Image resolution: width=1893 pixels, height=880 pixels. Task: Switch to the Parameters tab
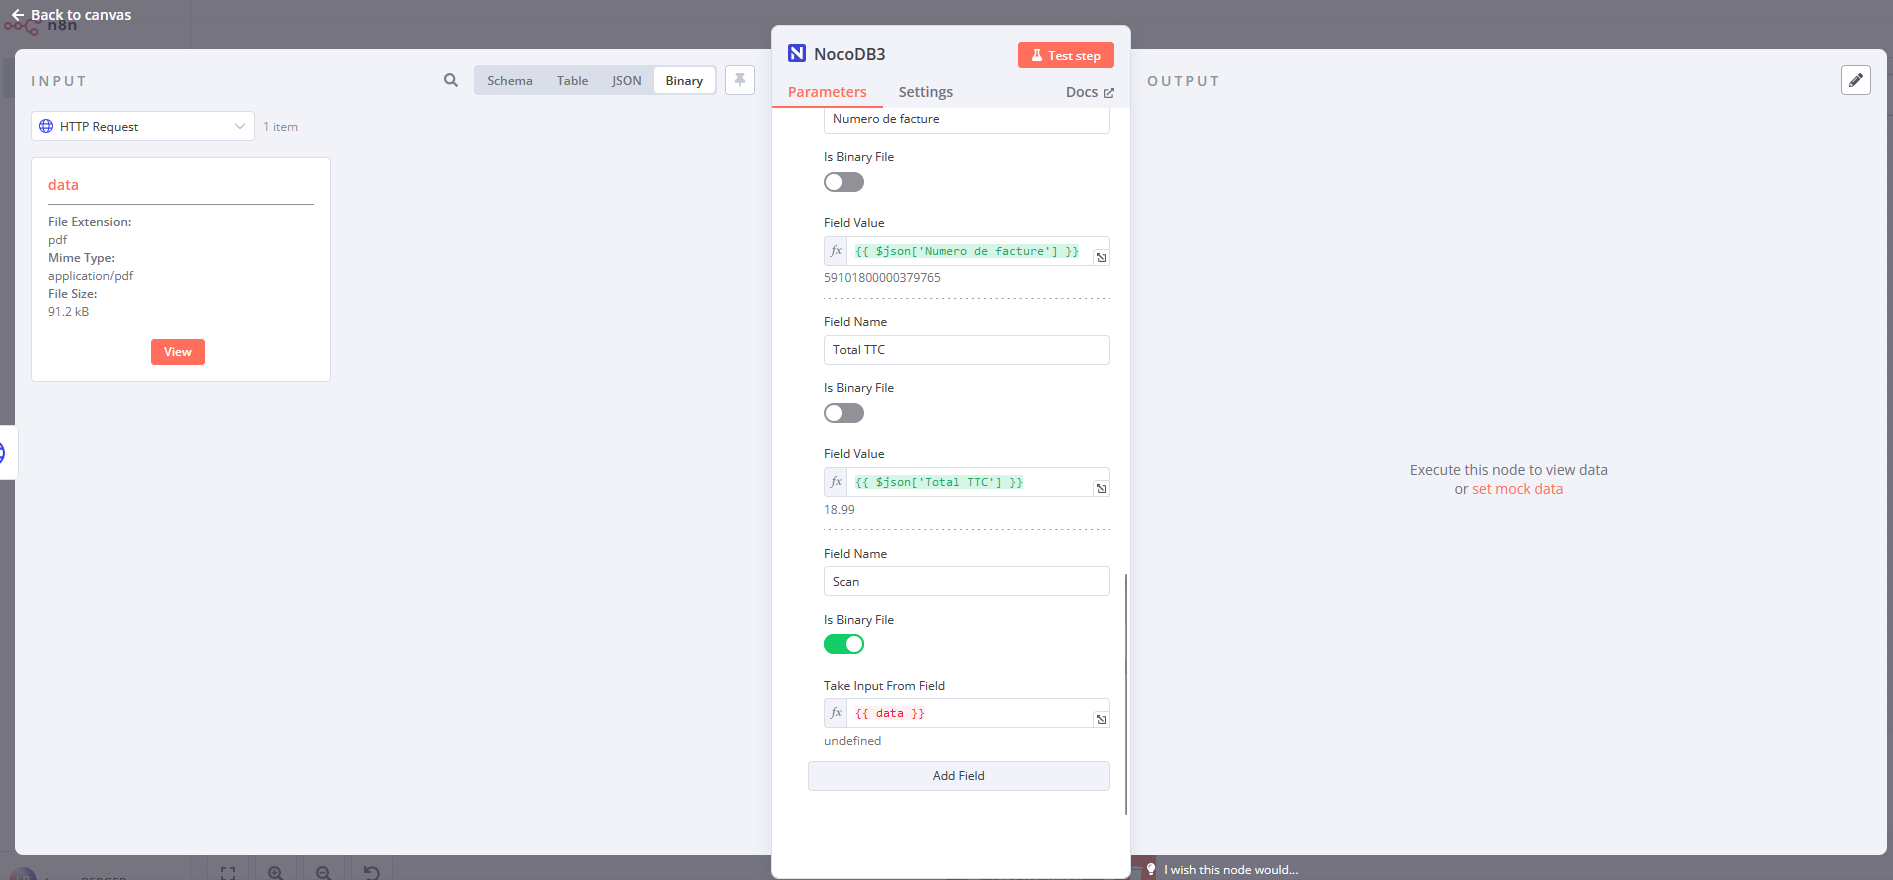[827, 92]
